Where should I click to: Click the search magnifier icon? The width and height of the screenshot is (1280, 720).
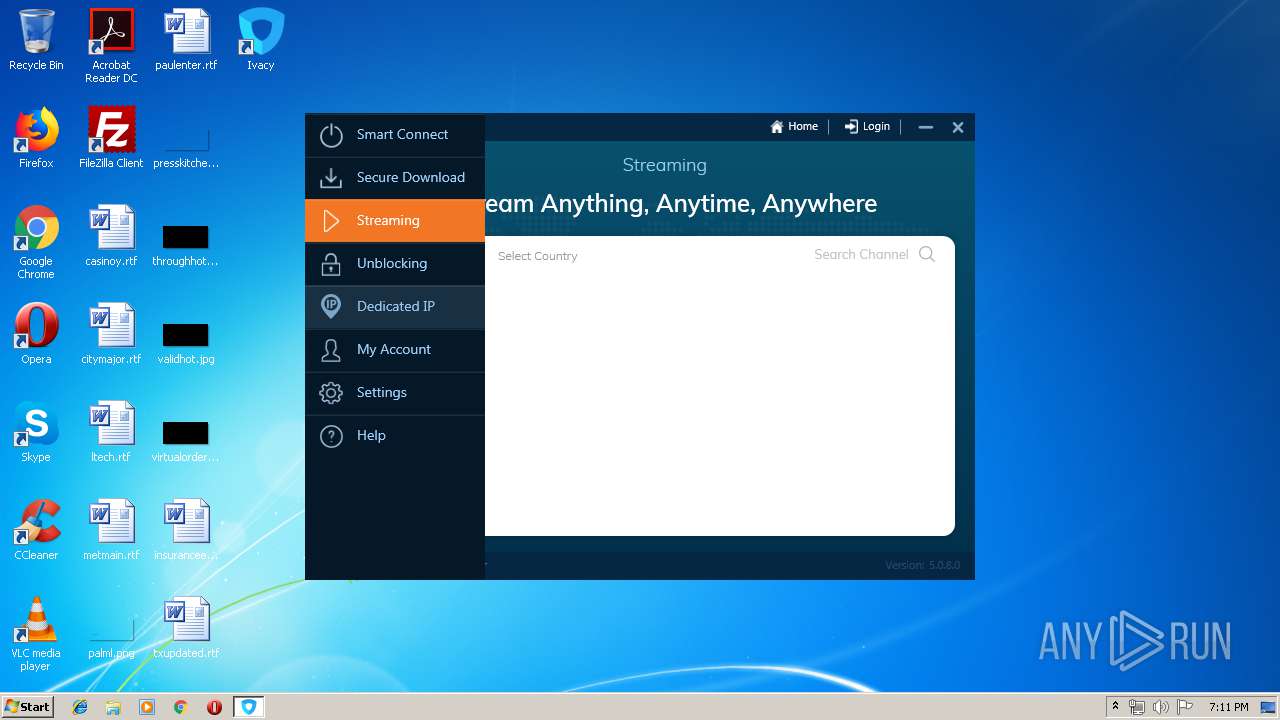tap(927, 255)
